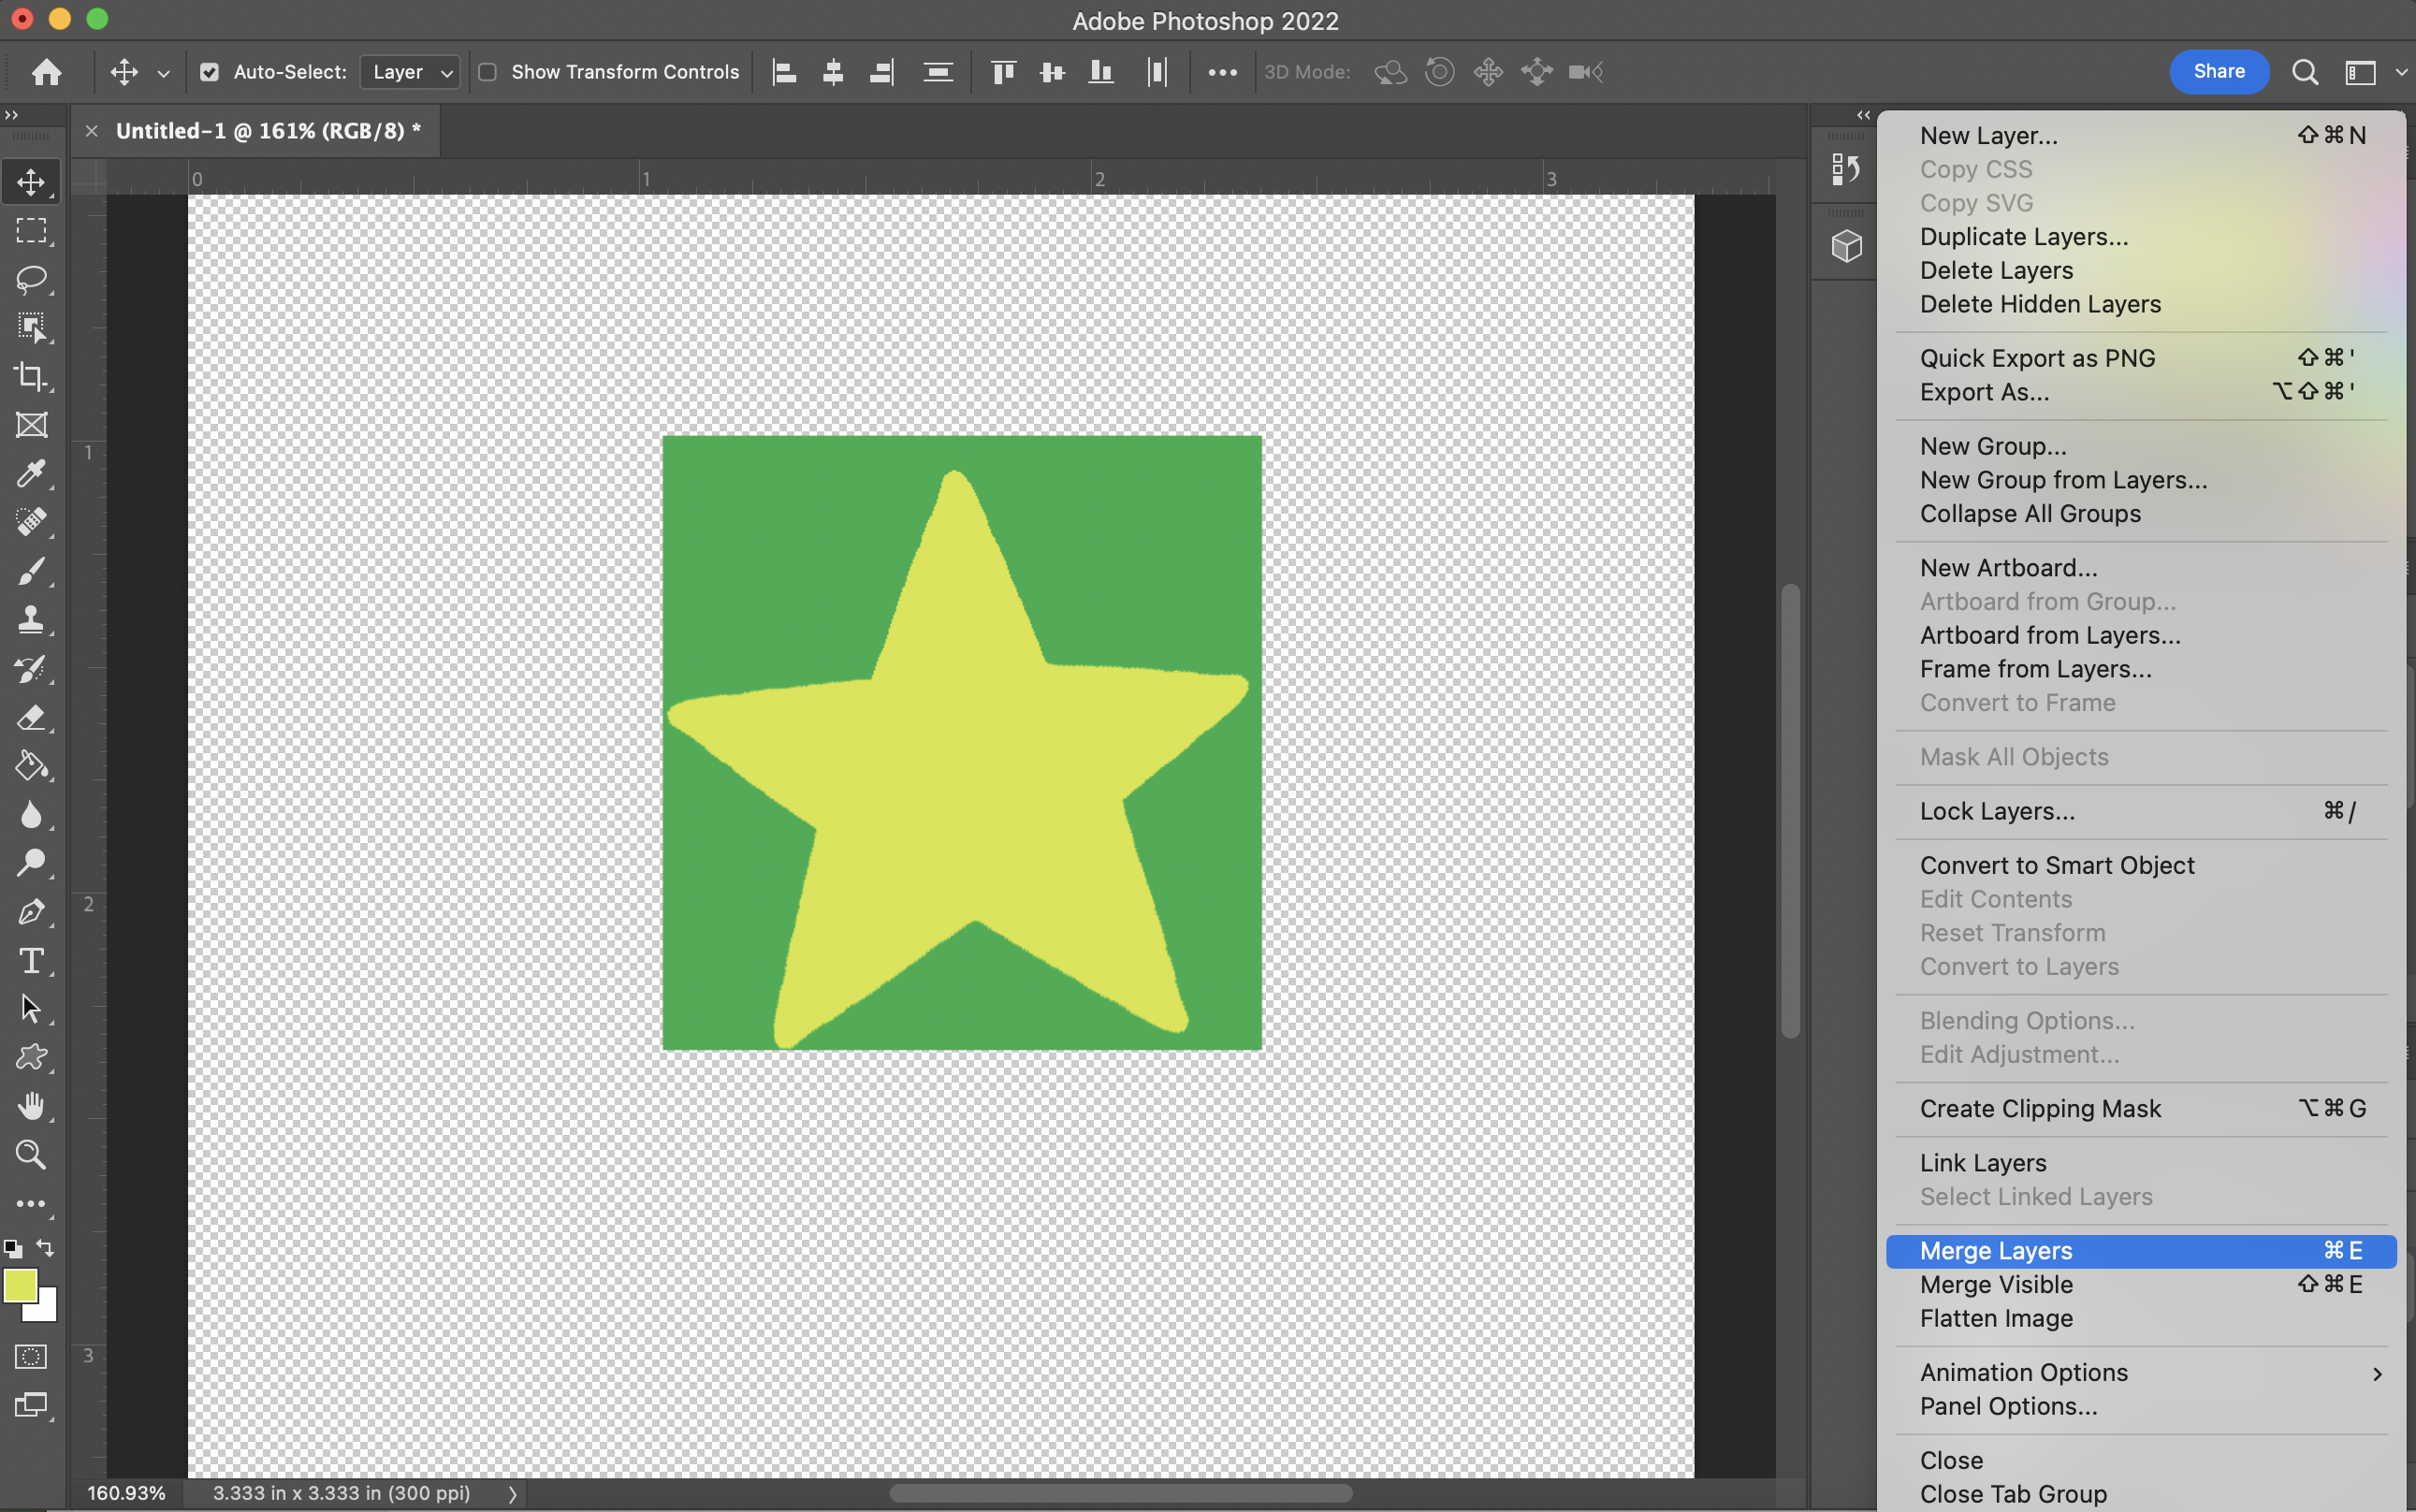This screenshot has width=2416, height=1512.
Task: Choose Convert to Smart Object
Action: coord(2056,865)
